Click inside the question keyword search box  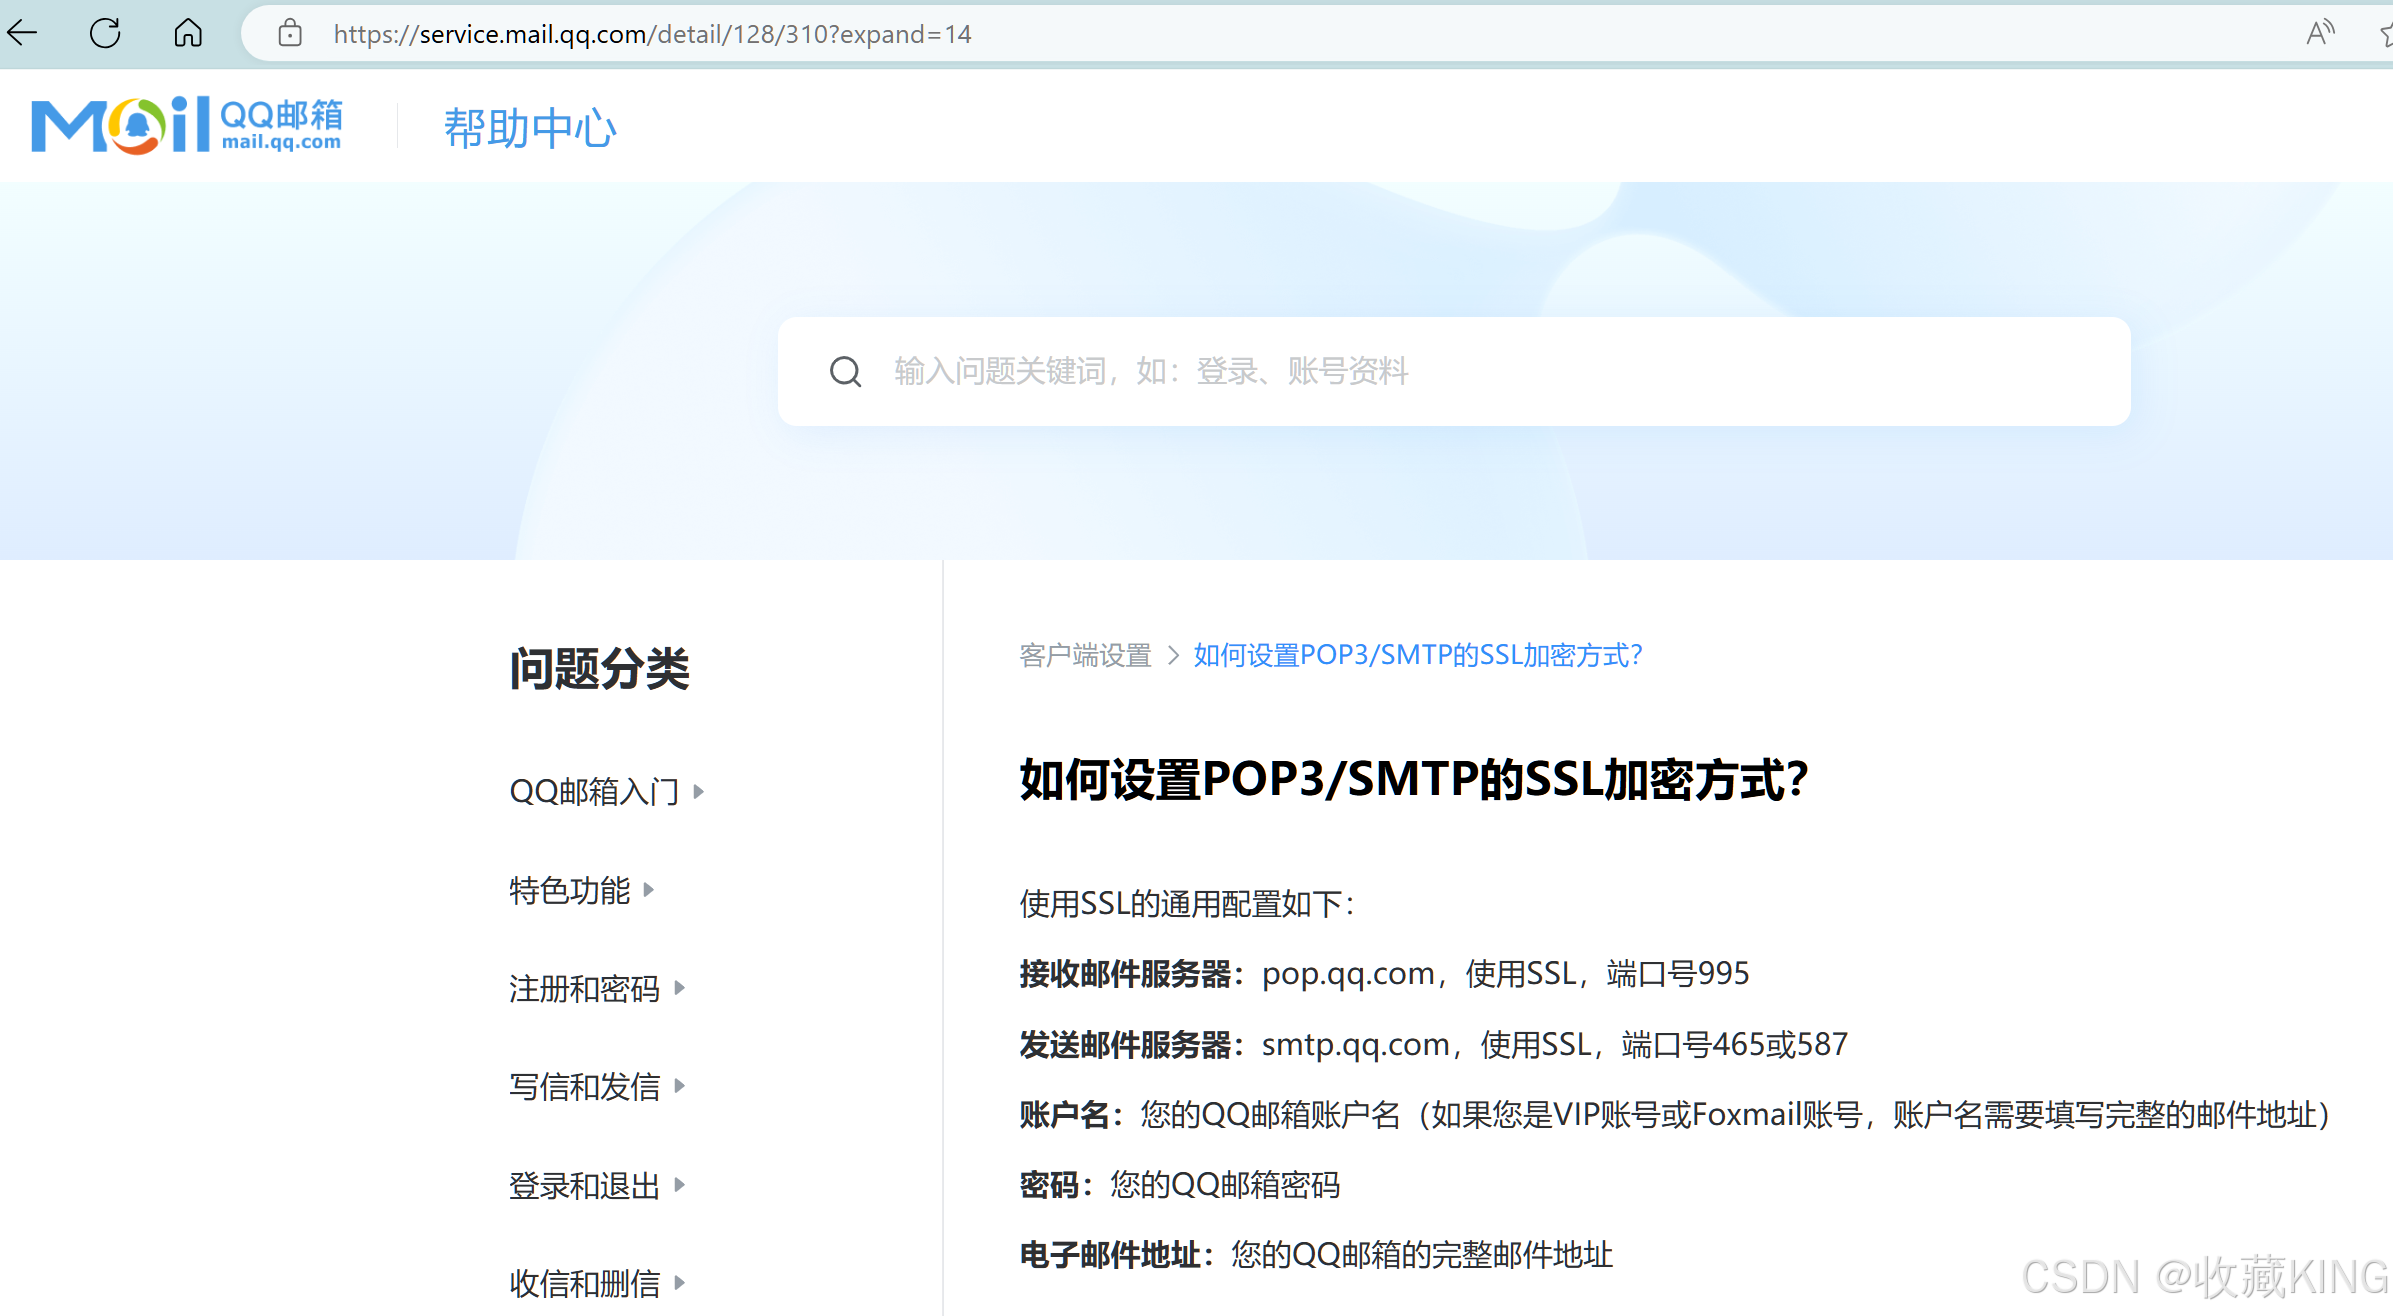point(1150,371)
